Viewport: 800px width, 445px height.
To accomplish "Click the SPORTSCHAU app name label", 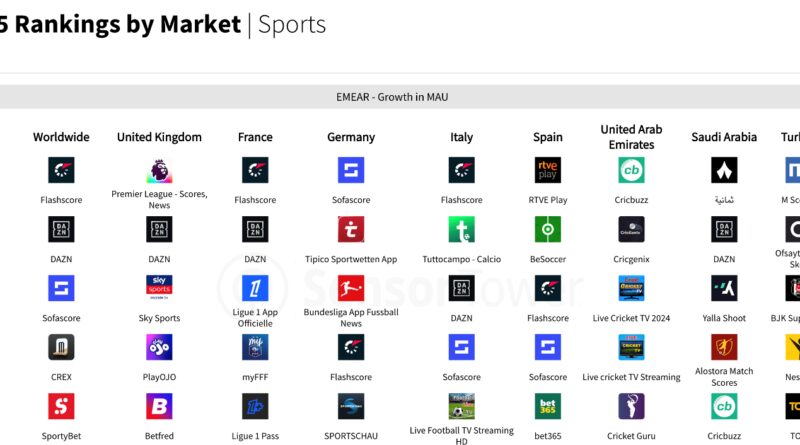I will pos(351,436).
